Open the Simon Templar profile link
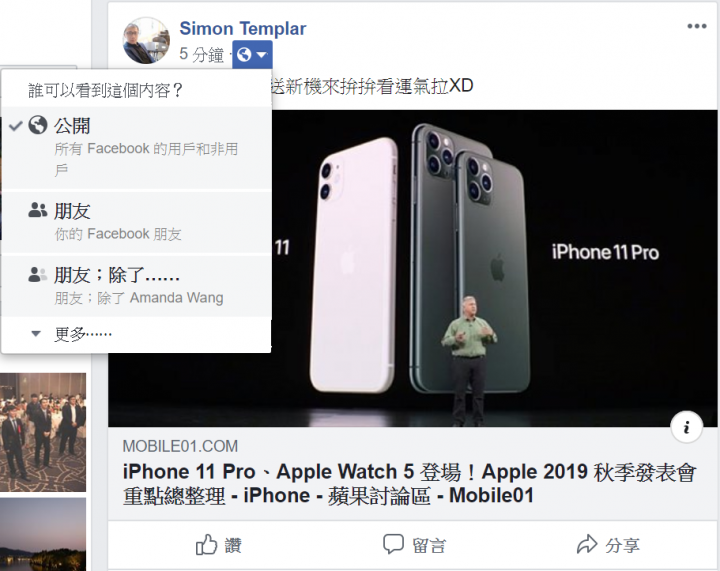Screen dimensions: 720x571 (x=242, y=28)
